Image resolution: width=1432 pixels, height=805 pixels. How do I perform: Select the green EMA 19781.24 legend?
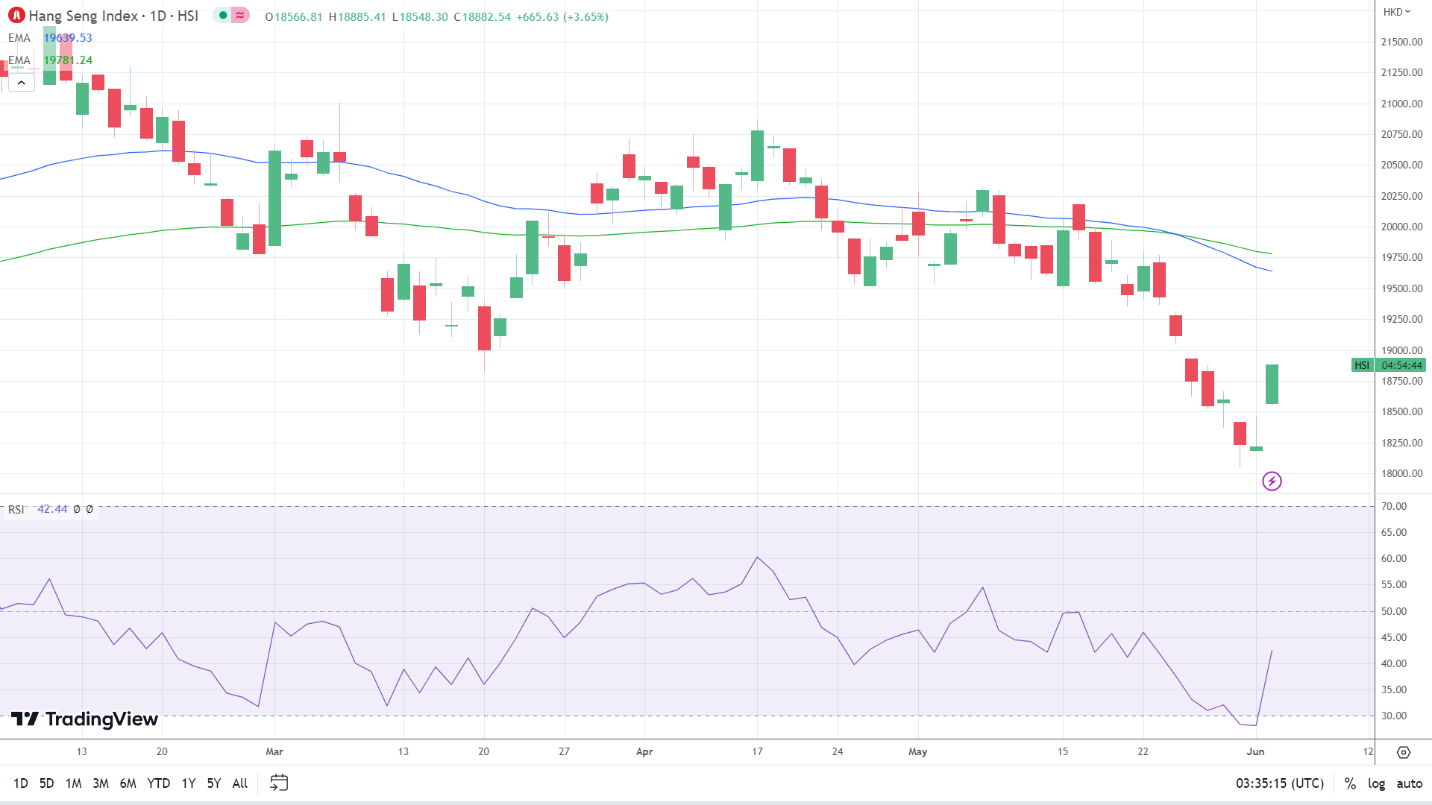(x=51, y=60)
